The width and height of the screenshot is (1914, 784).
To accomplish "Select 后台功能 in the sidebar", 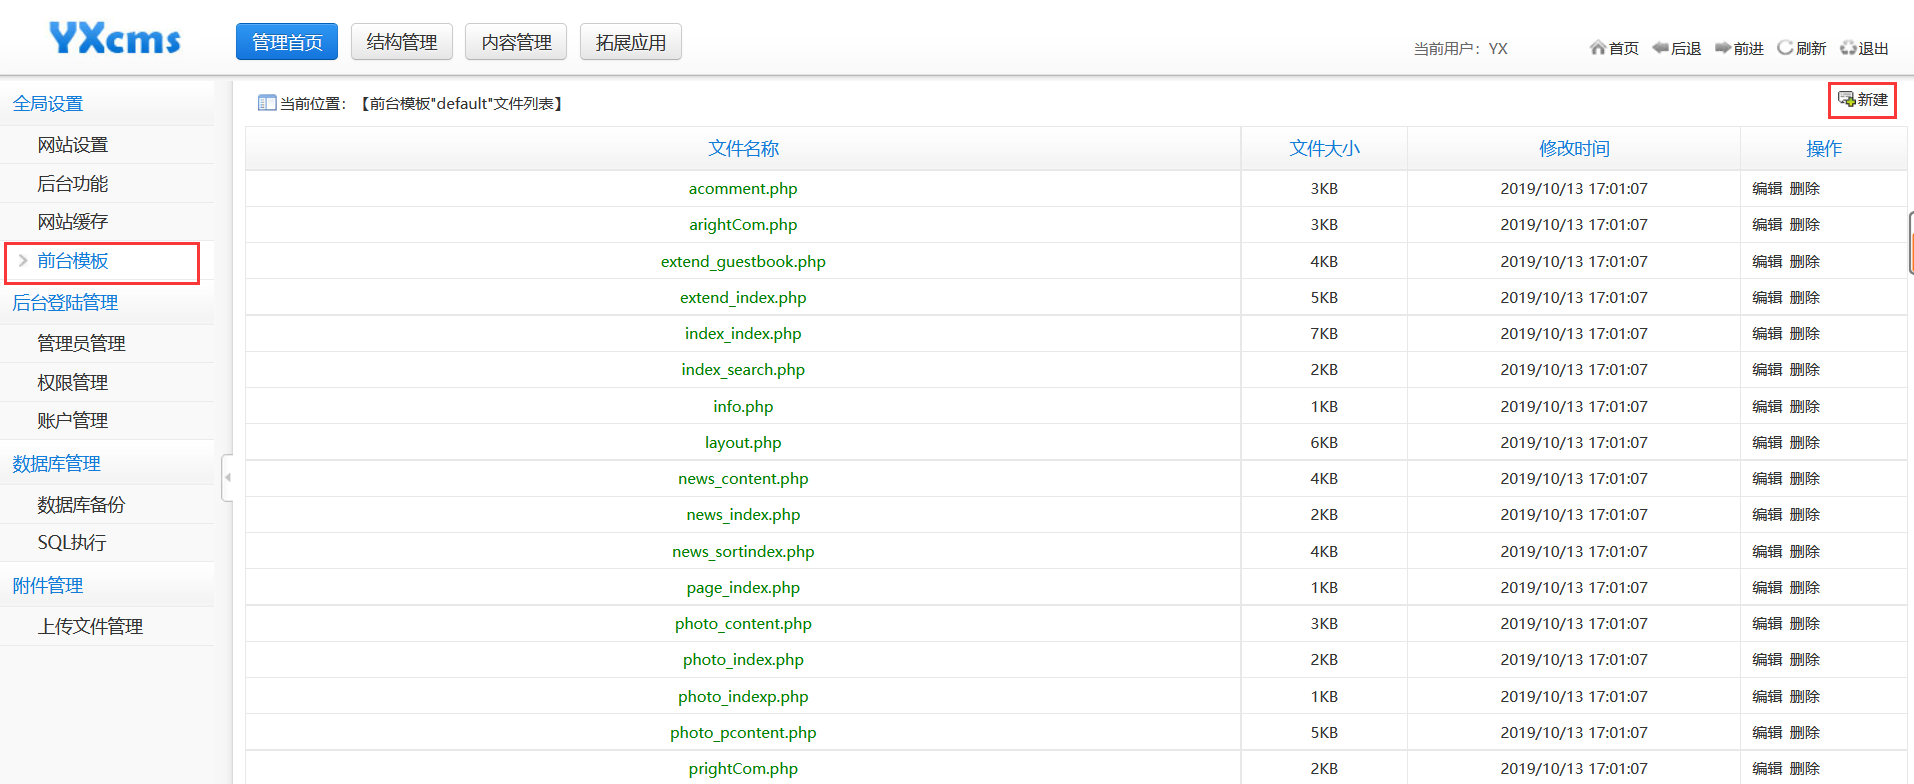I will click(x=73, y=184).
